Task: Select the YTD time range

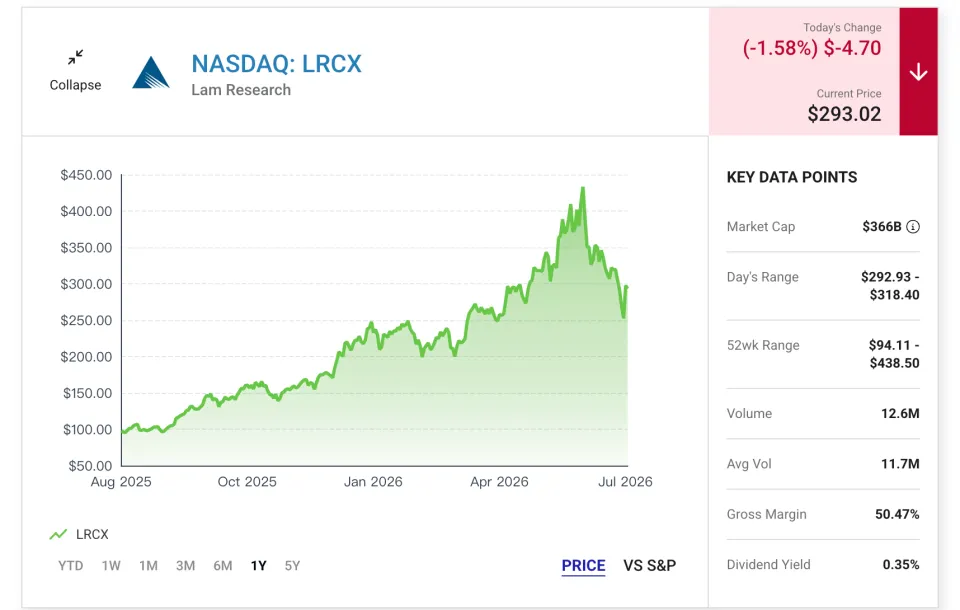Action: point(70,565)
